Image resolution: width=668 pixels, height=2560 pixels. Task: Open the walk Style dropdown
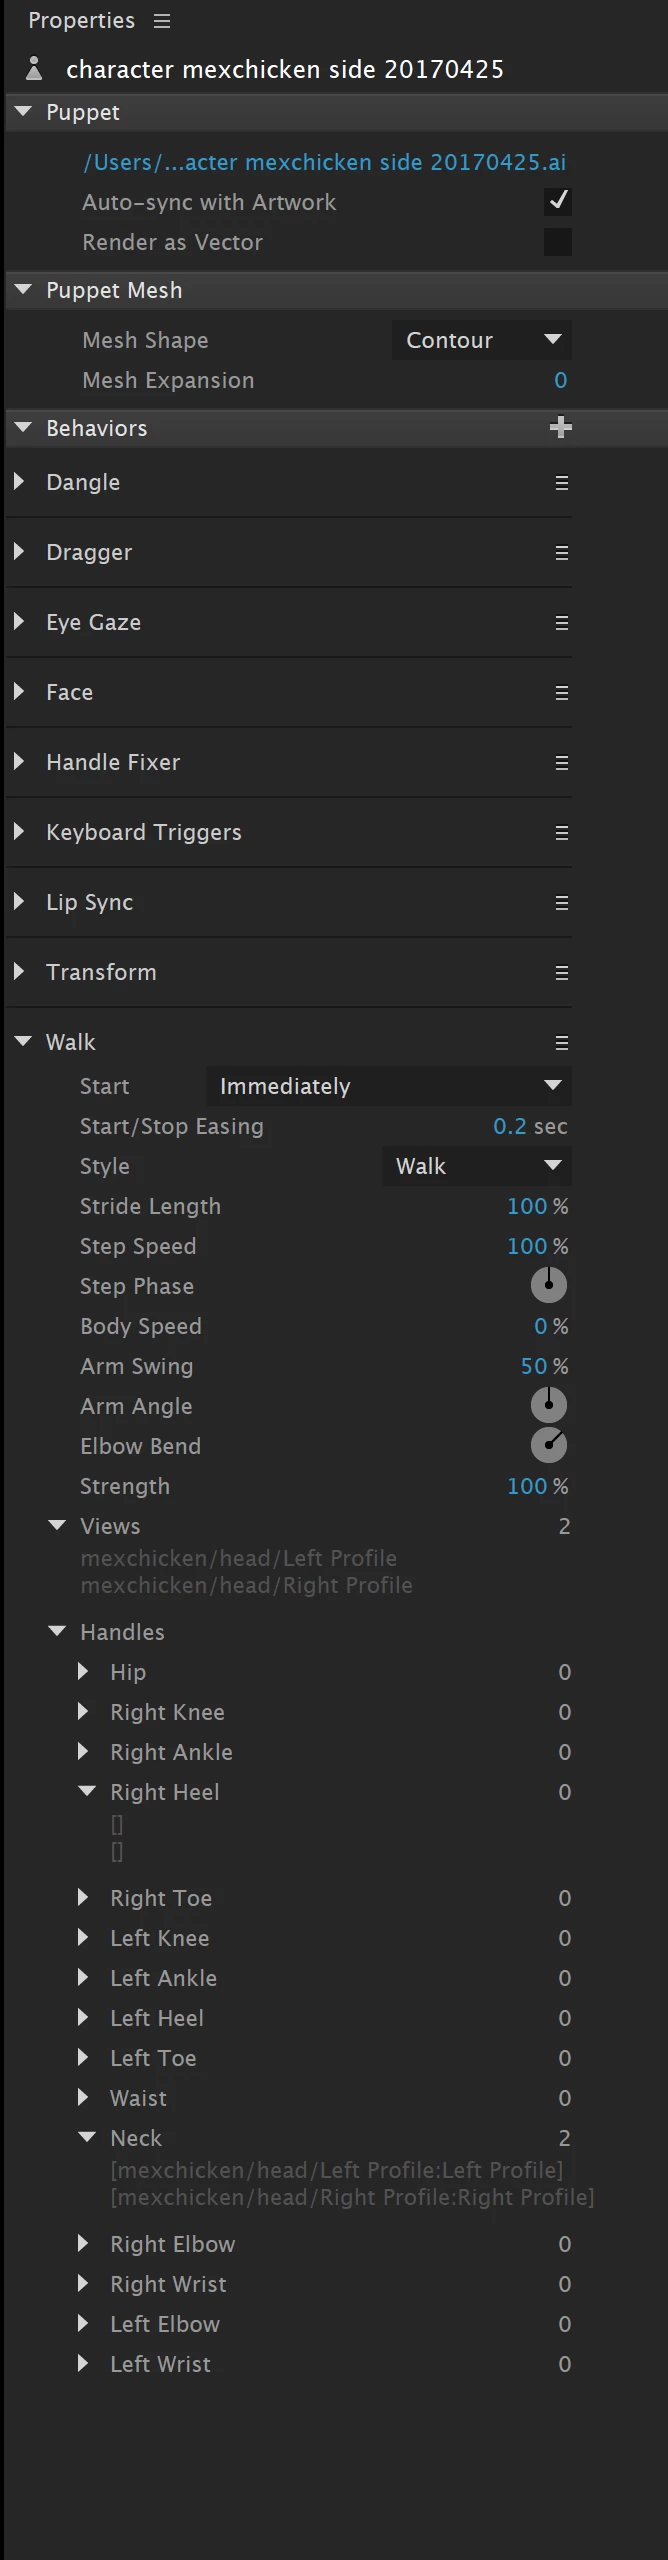477,1166
